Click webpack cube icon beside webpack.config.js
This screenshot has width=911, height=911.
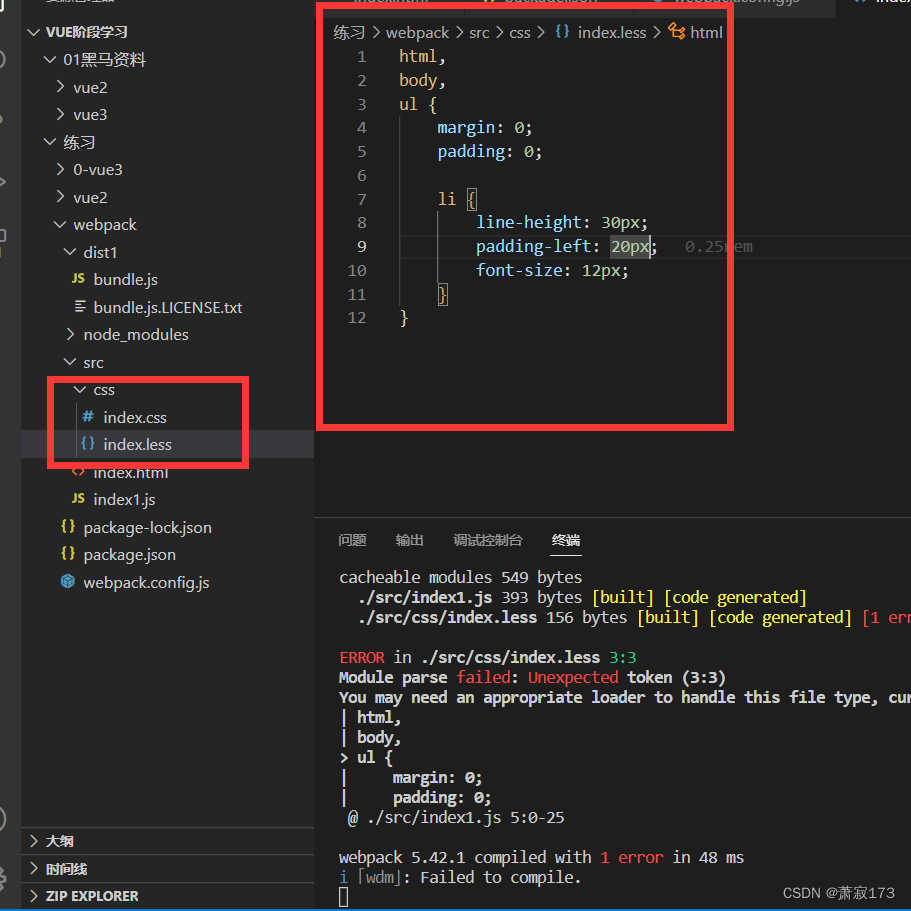tap(68, 581)
